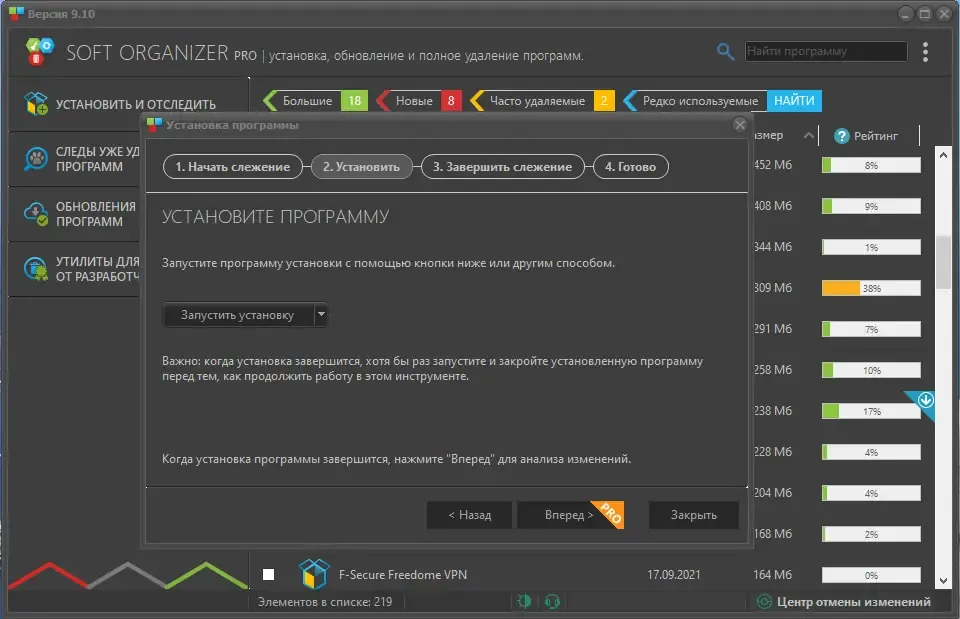Click the Back button in dialog
Image resolution: width=960 pixels, height=619 pixels.
tap(470, 515)
